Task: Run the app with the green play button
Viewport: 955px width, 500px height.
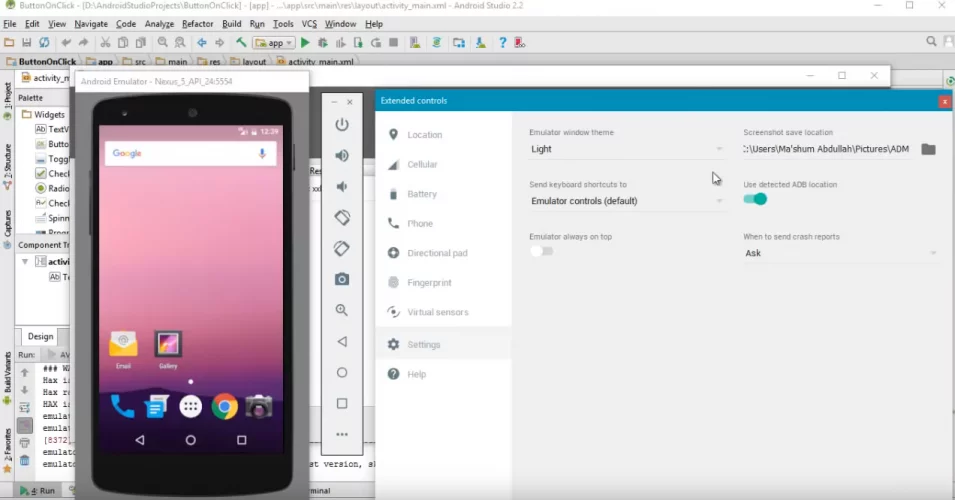Action: [x=306, y=43]
